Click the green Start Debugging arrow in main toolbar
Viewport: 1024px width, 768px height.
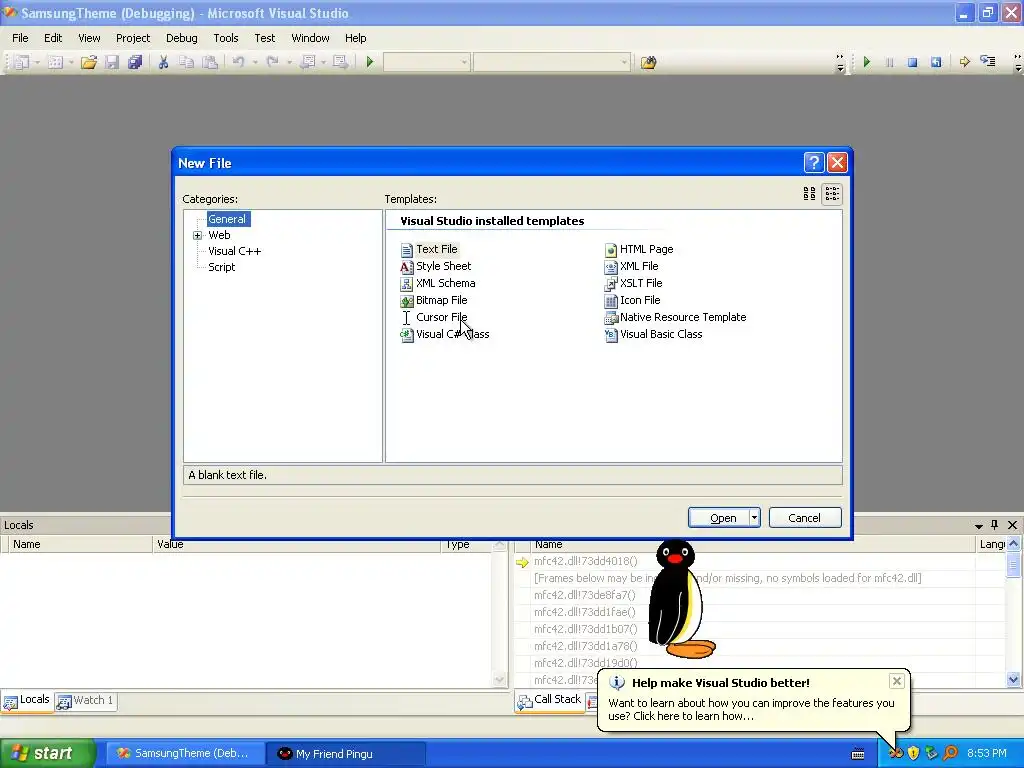[370, 62]
